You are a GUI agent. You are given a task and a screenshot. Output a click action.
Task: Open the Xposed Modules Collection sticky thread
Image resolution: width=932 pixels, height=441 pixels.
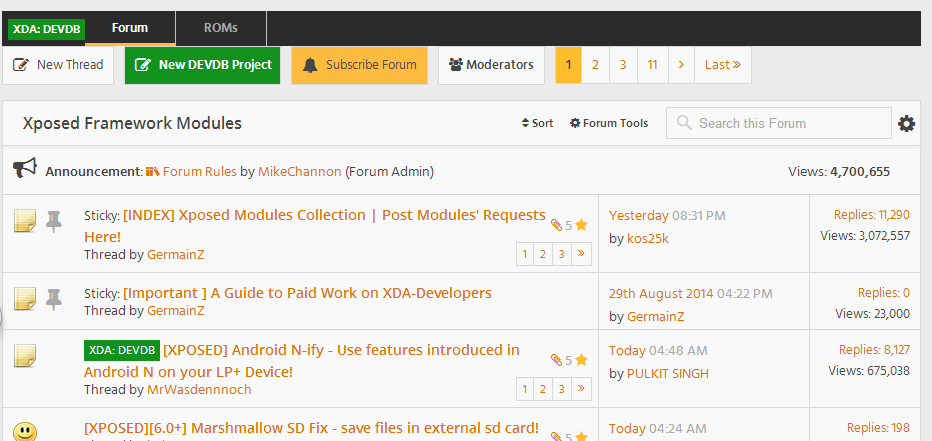click(x=315, y=226)
